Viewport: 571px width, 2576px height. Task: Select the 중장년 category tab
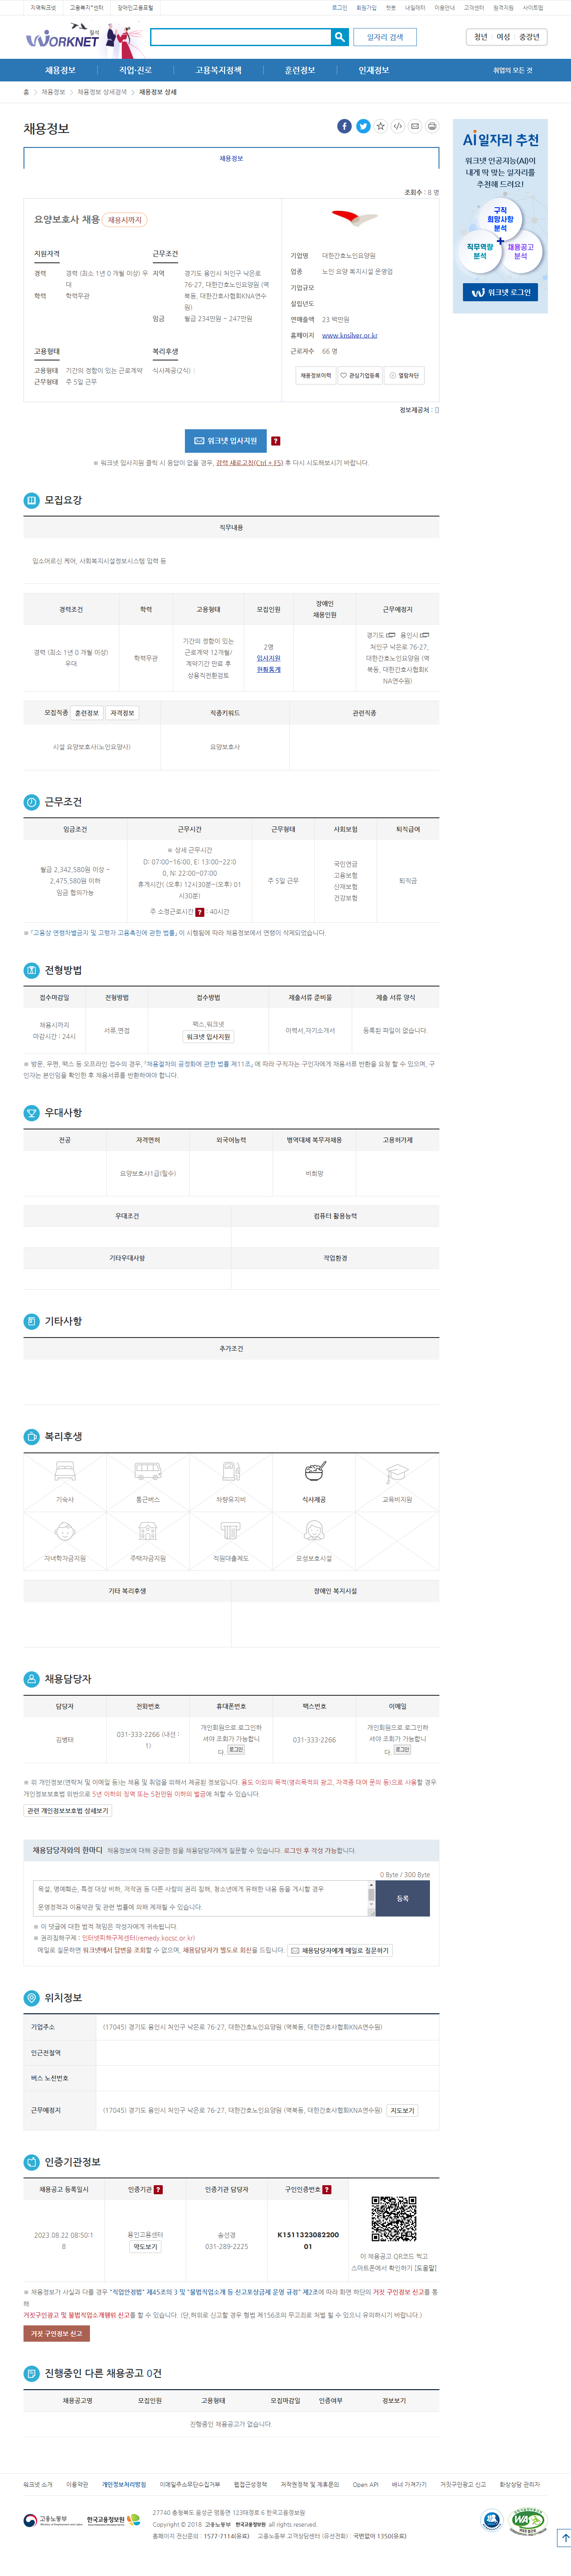point(529,37)
